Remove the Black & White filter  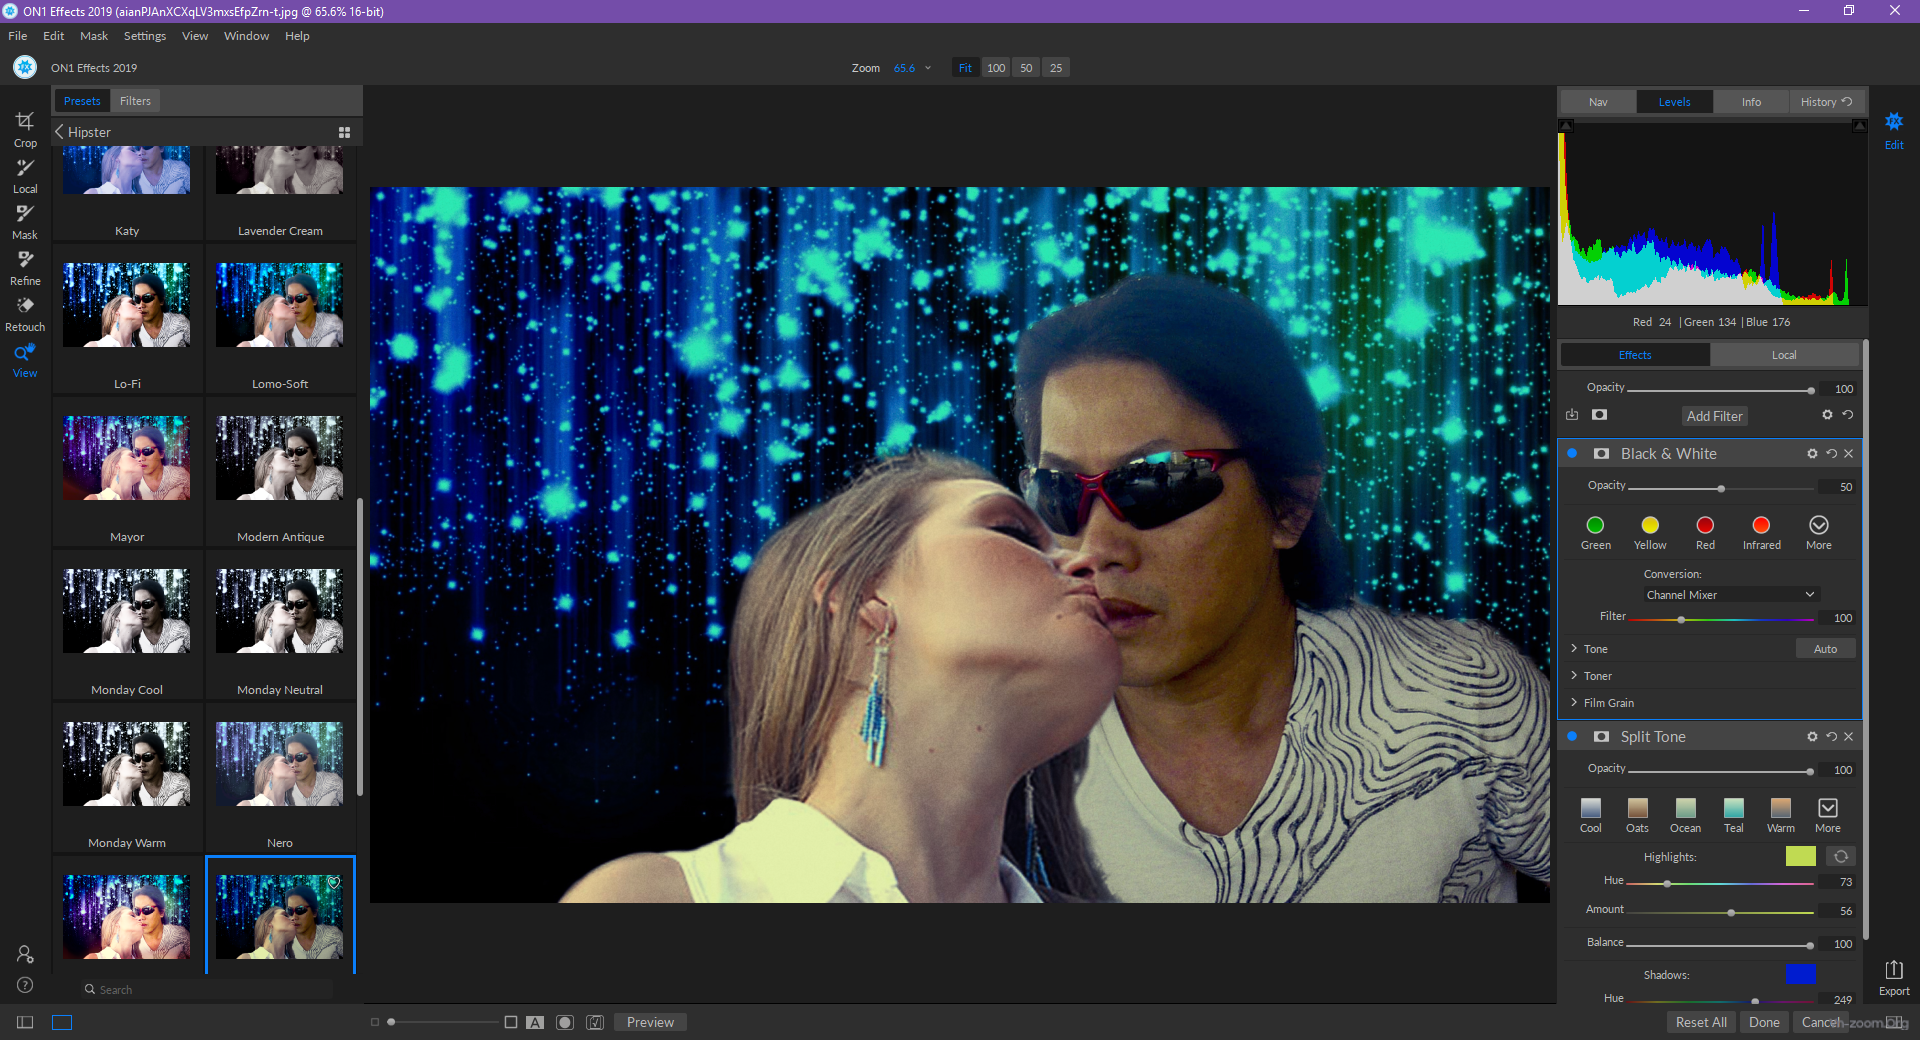[1848, 454]
